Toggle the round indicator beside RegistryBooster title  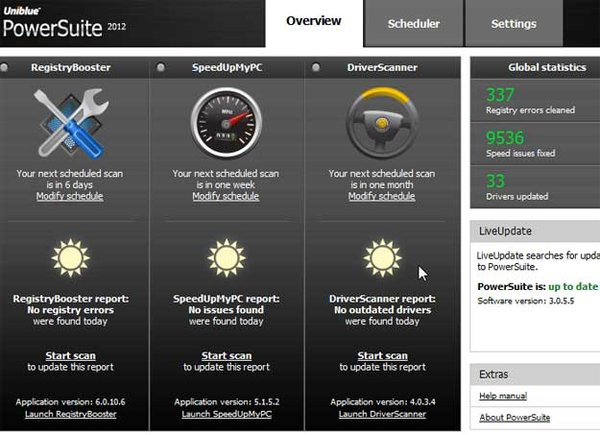[5, 68]
